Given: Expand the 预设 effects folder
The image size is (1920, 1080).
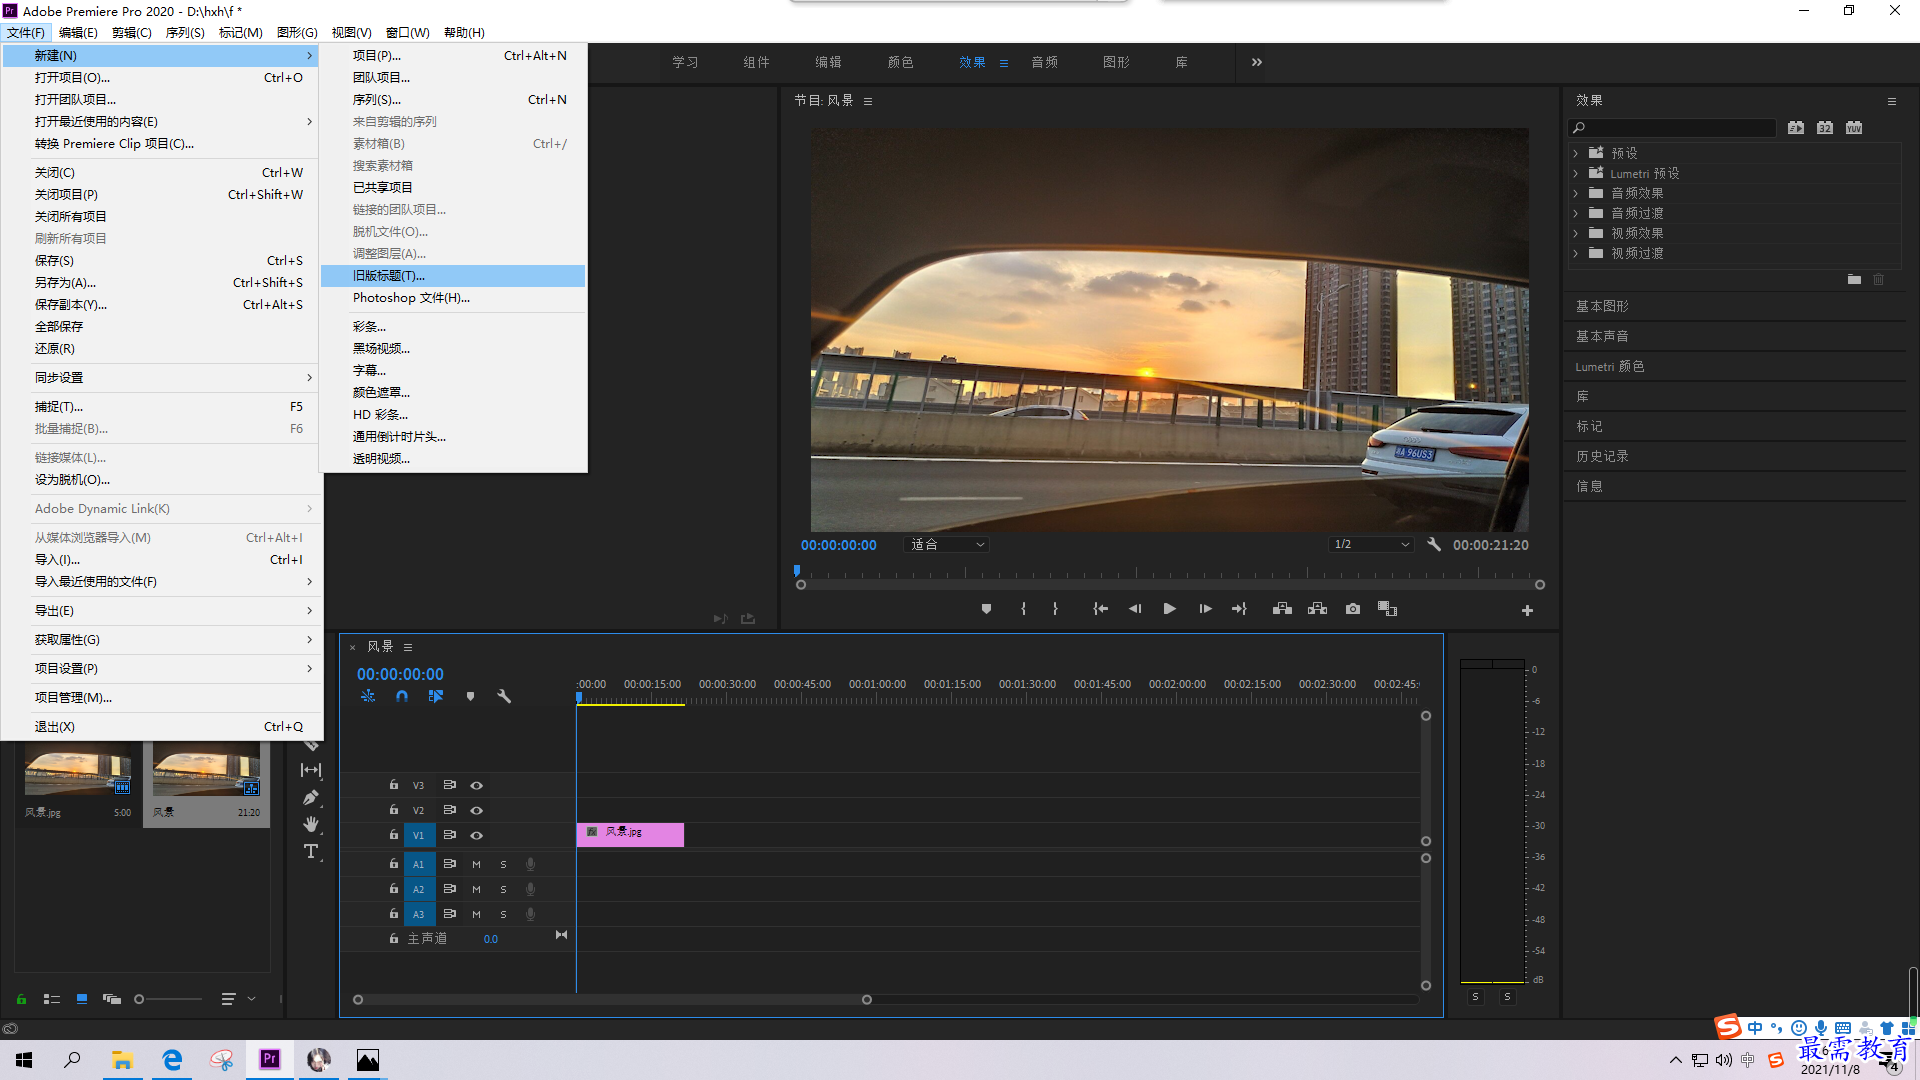Looking at the screenshot, I should pos(1576,153).
